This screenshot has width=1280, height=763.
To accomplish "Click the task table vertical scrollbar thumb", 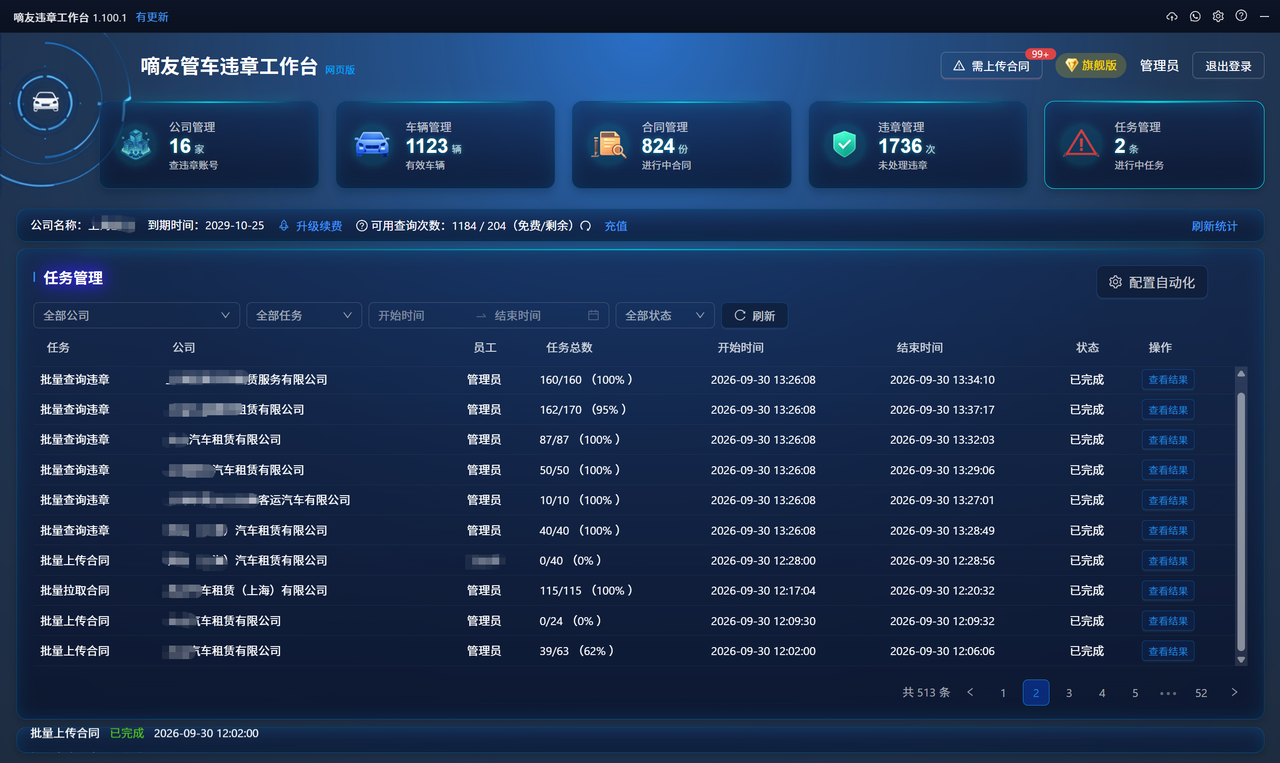I will [1241, 520].
